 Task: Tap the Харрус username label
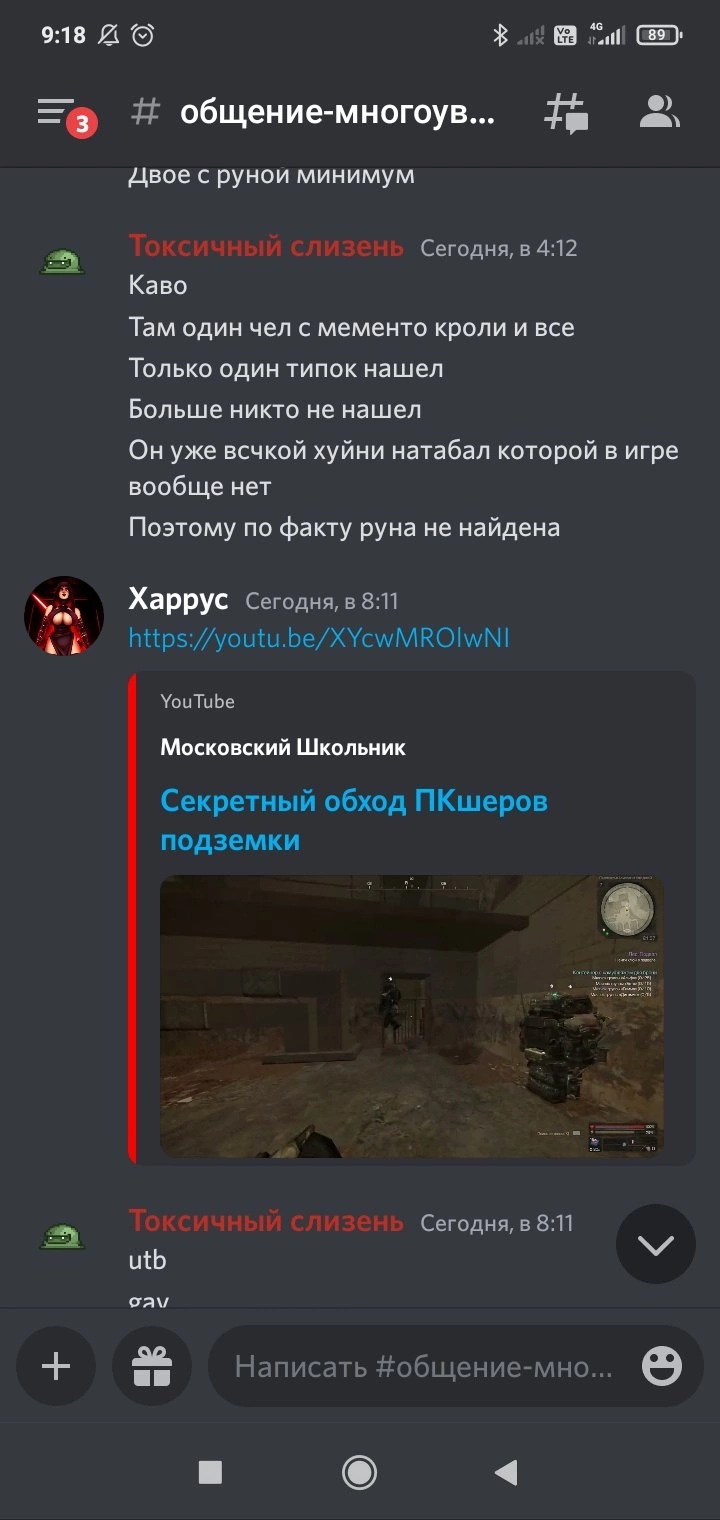[179, 600]
